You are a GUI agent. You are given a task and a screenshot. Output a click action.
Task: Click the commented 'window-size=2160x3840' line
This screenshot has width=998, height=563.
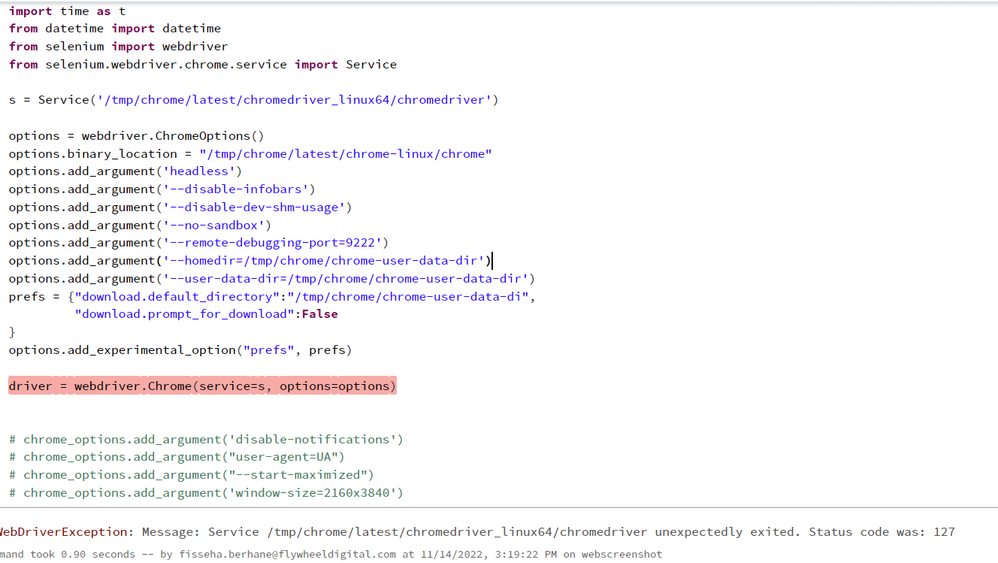(x=206, y=493)
